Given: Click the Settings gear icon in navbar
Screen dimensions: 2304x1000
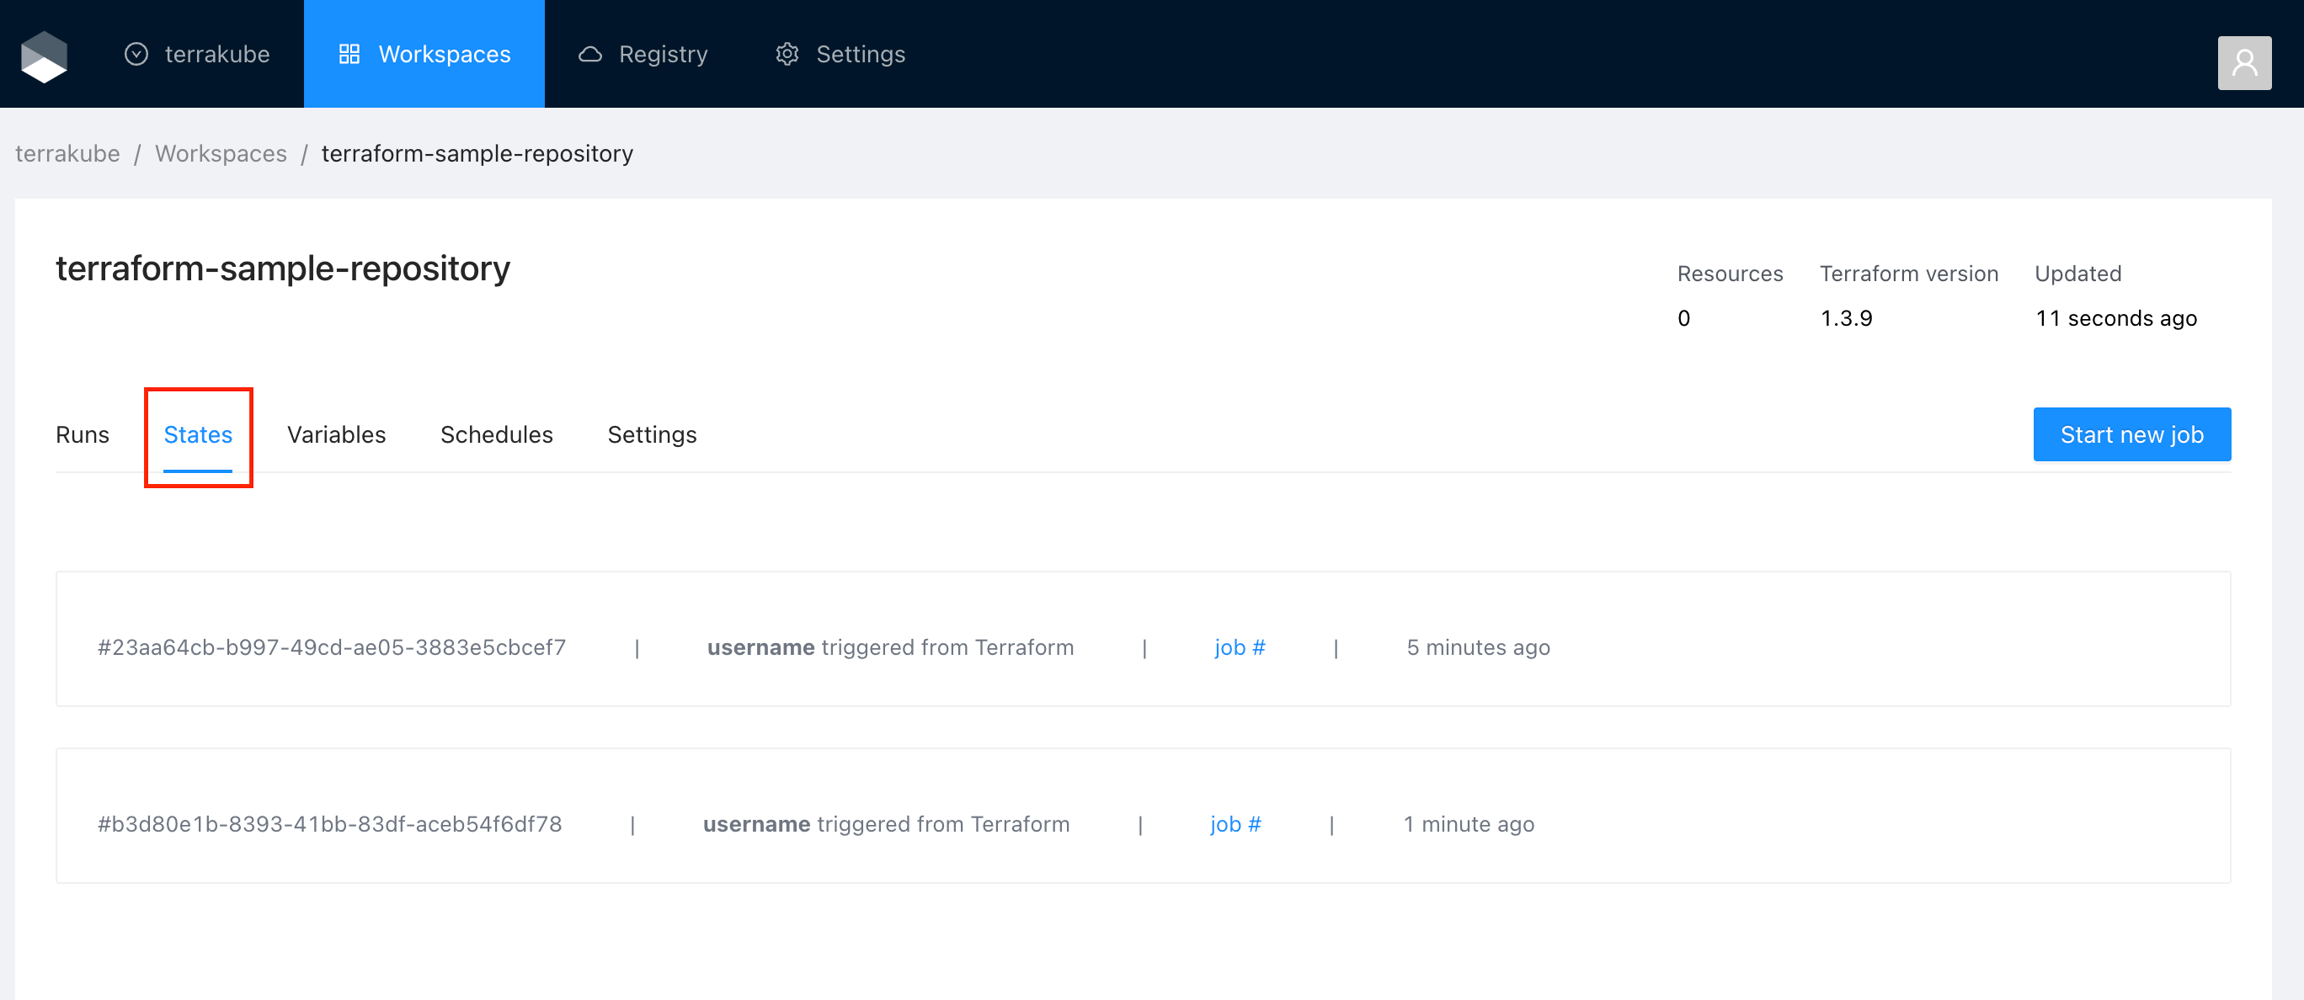Looking at the screenshot, I should point(787,54).
